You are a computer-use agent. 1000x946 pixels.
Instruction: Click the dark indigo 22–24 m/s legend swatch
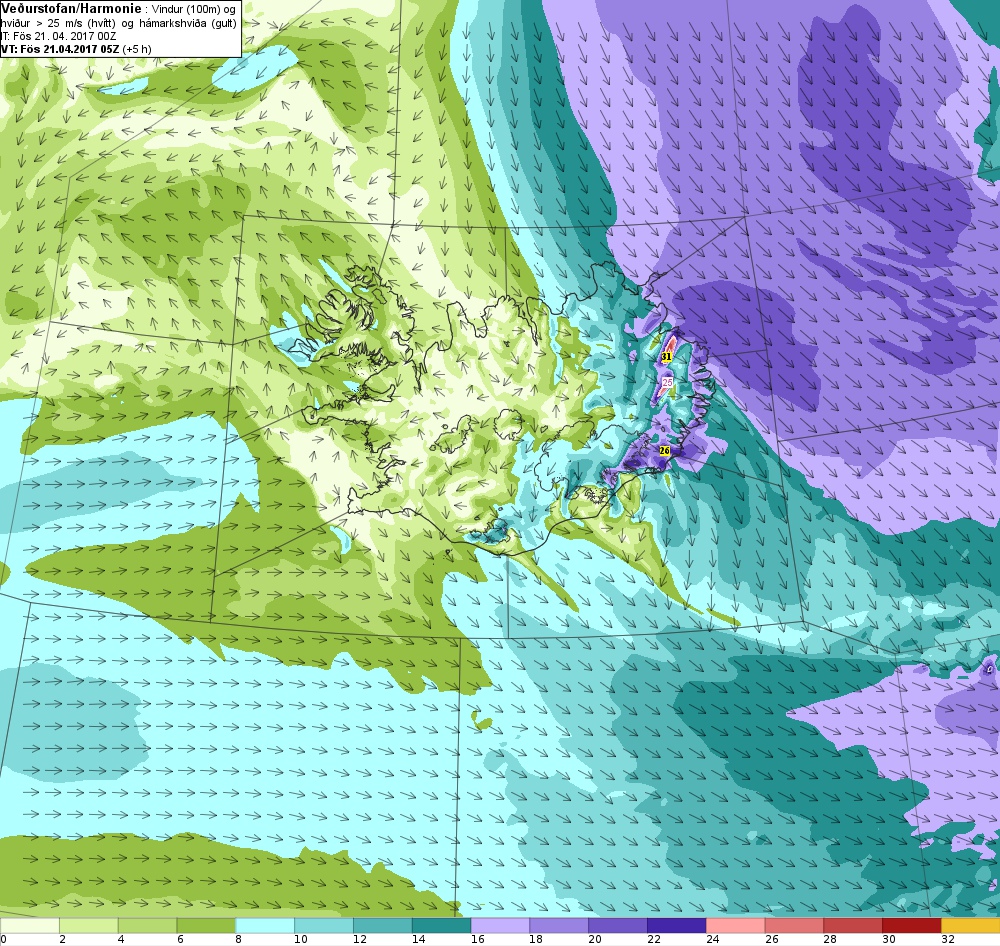(x=676, y=925)
